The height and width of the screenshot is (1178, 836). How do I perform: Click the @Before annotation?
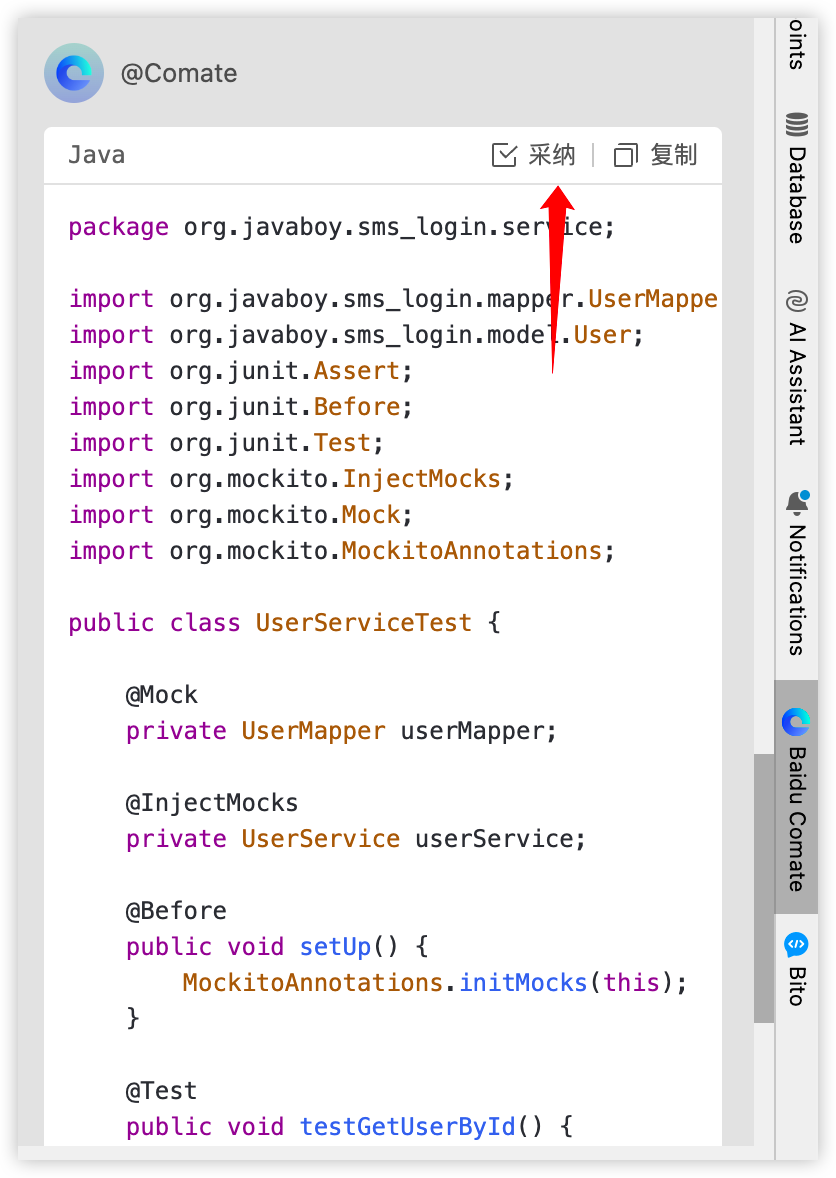tap(176, 911)
